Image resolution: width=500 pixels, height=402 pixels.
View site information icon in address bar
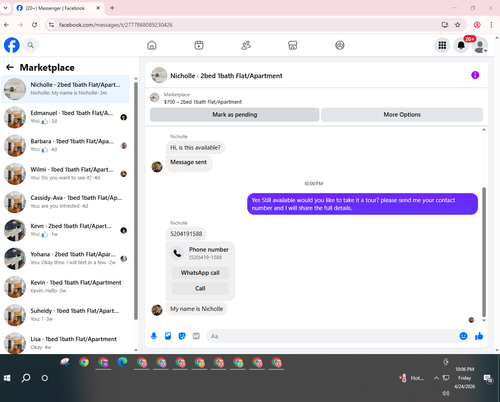51,25
